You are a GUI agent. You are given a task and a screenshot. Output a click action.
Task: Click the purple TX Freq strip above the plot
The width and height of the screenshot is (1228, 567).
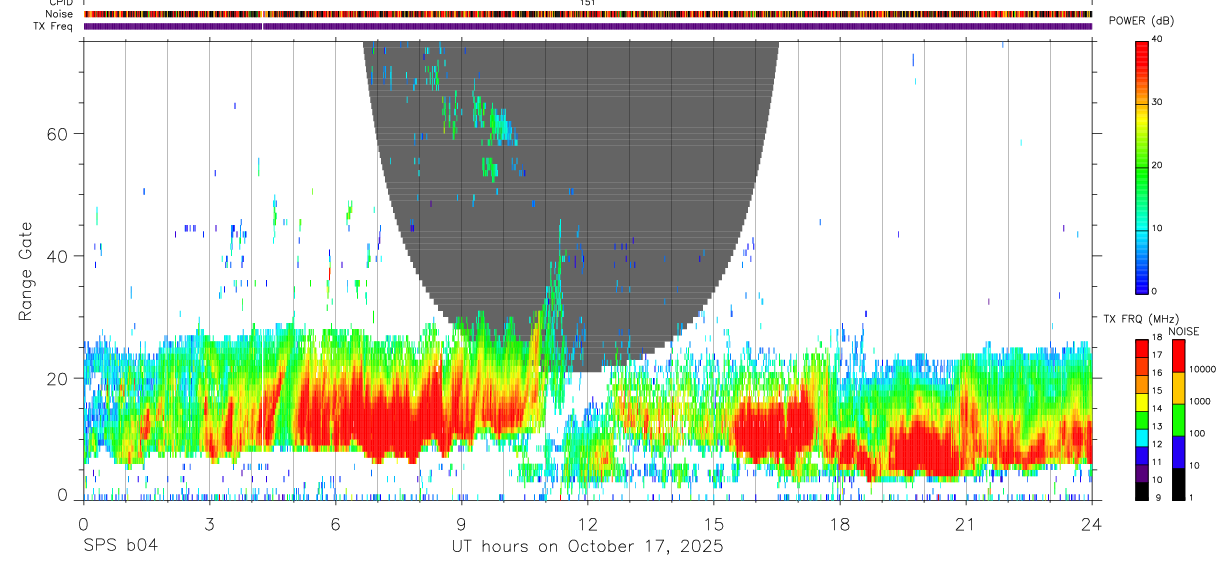[x=588, y=26]
